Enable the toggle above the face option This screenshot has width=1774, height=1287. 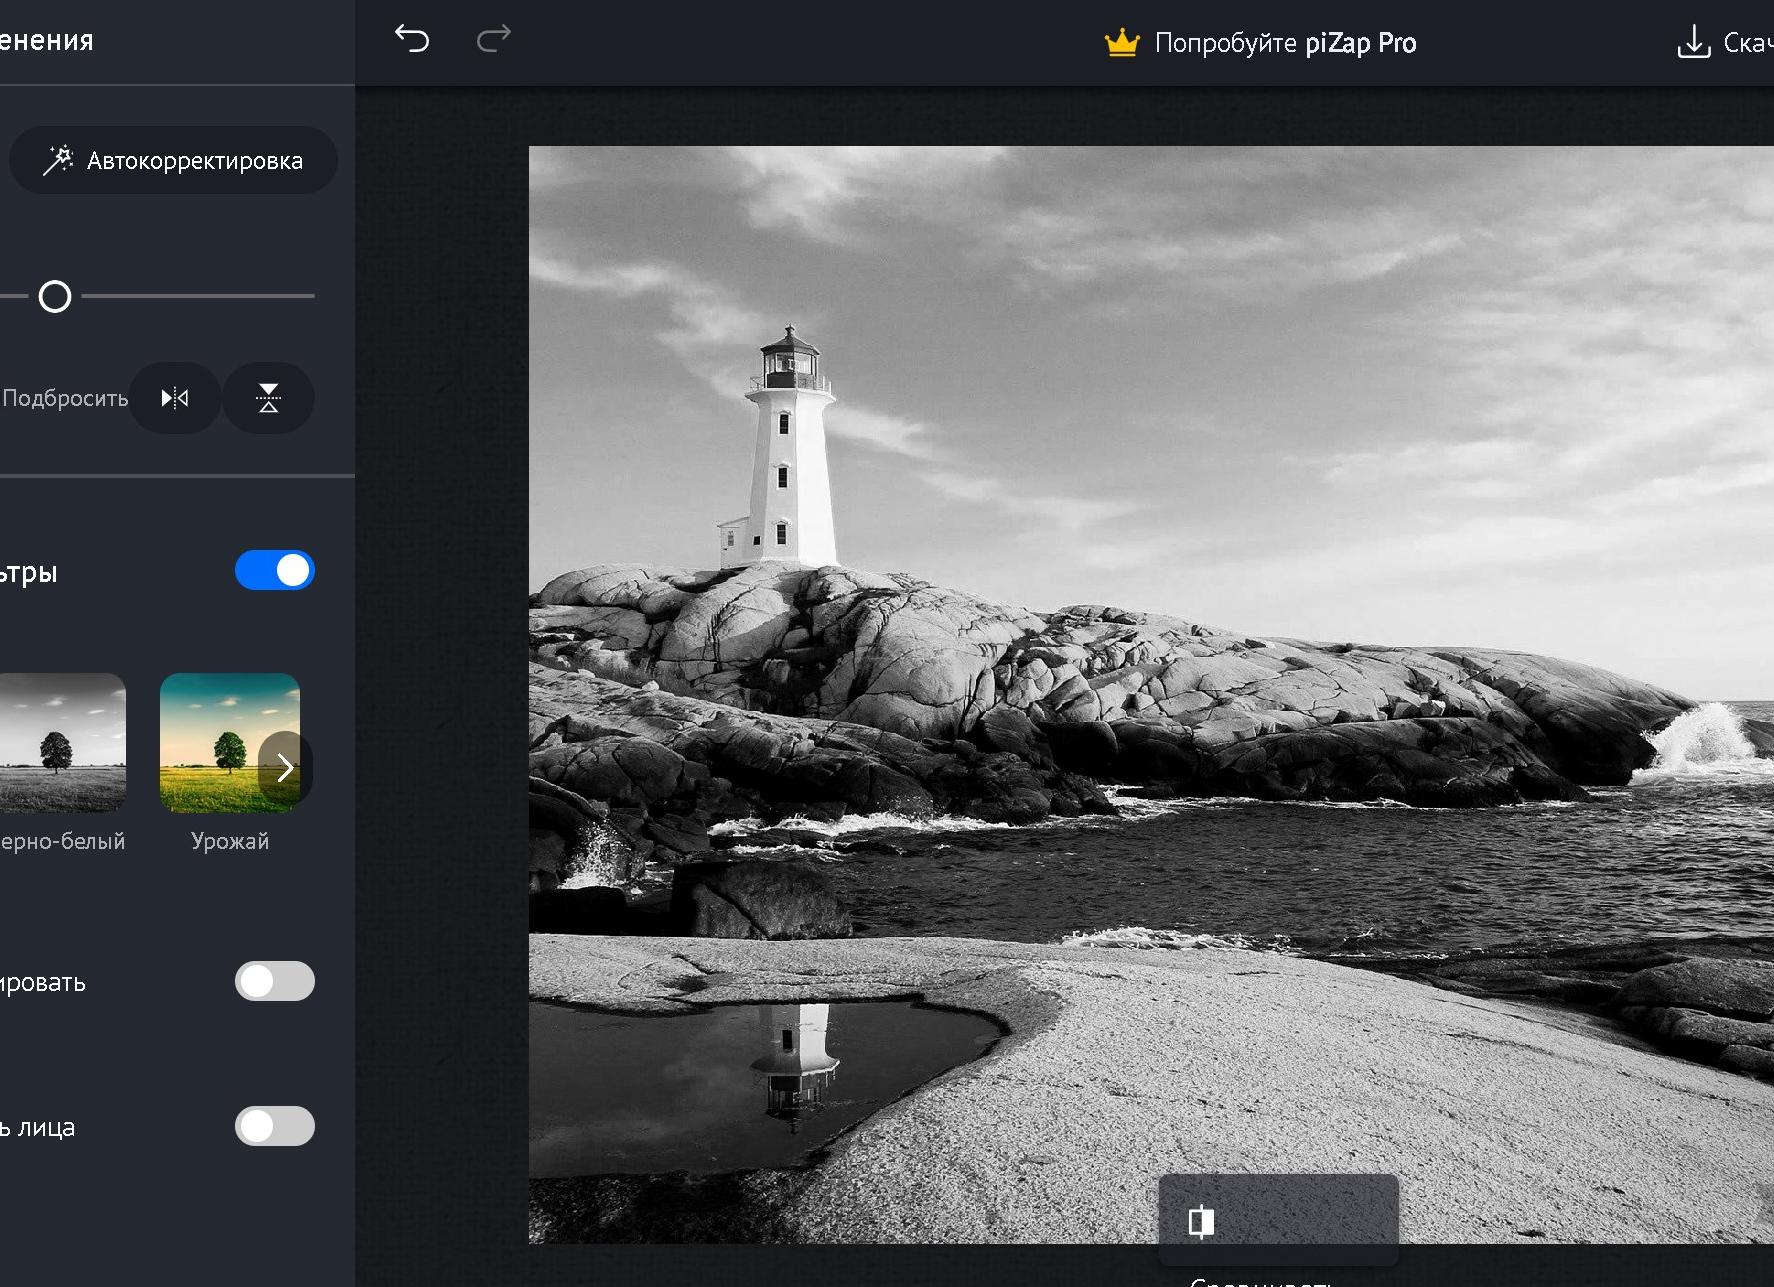tap(275, 981)
